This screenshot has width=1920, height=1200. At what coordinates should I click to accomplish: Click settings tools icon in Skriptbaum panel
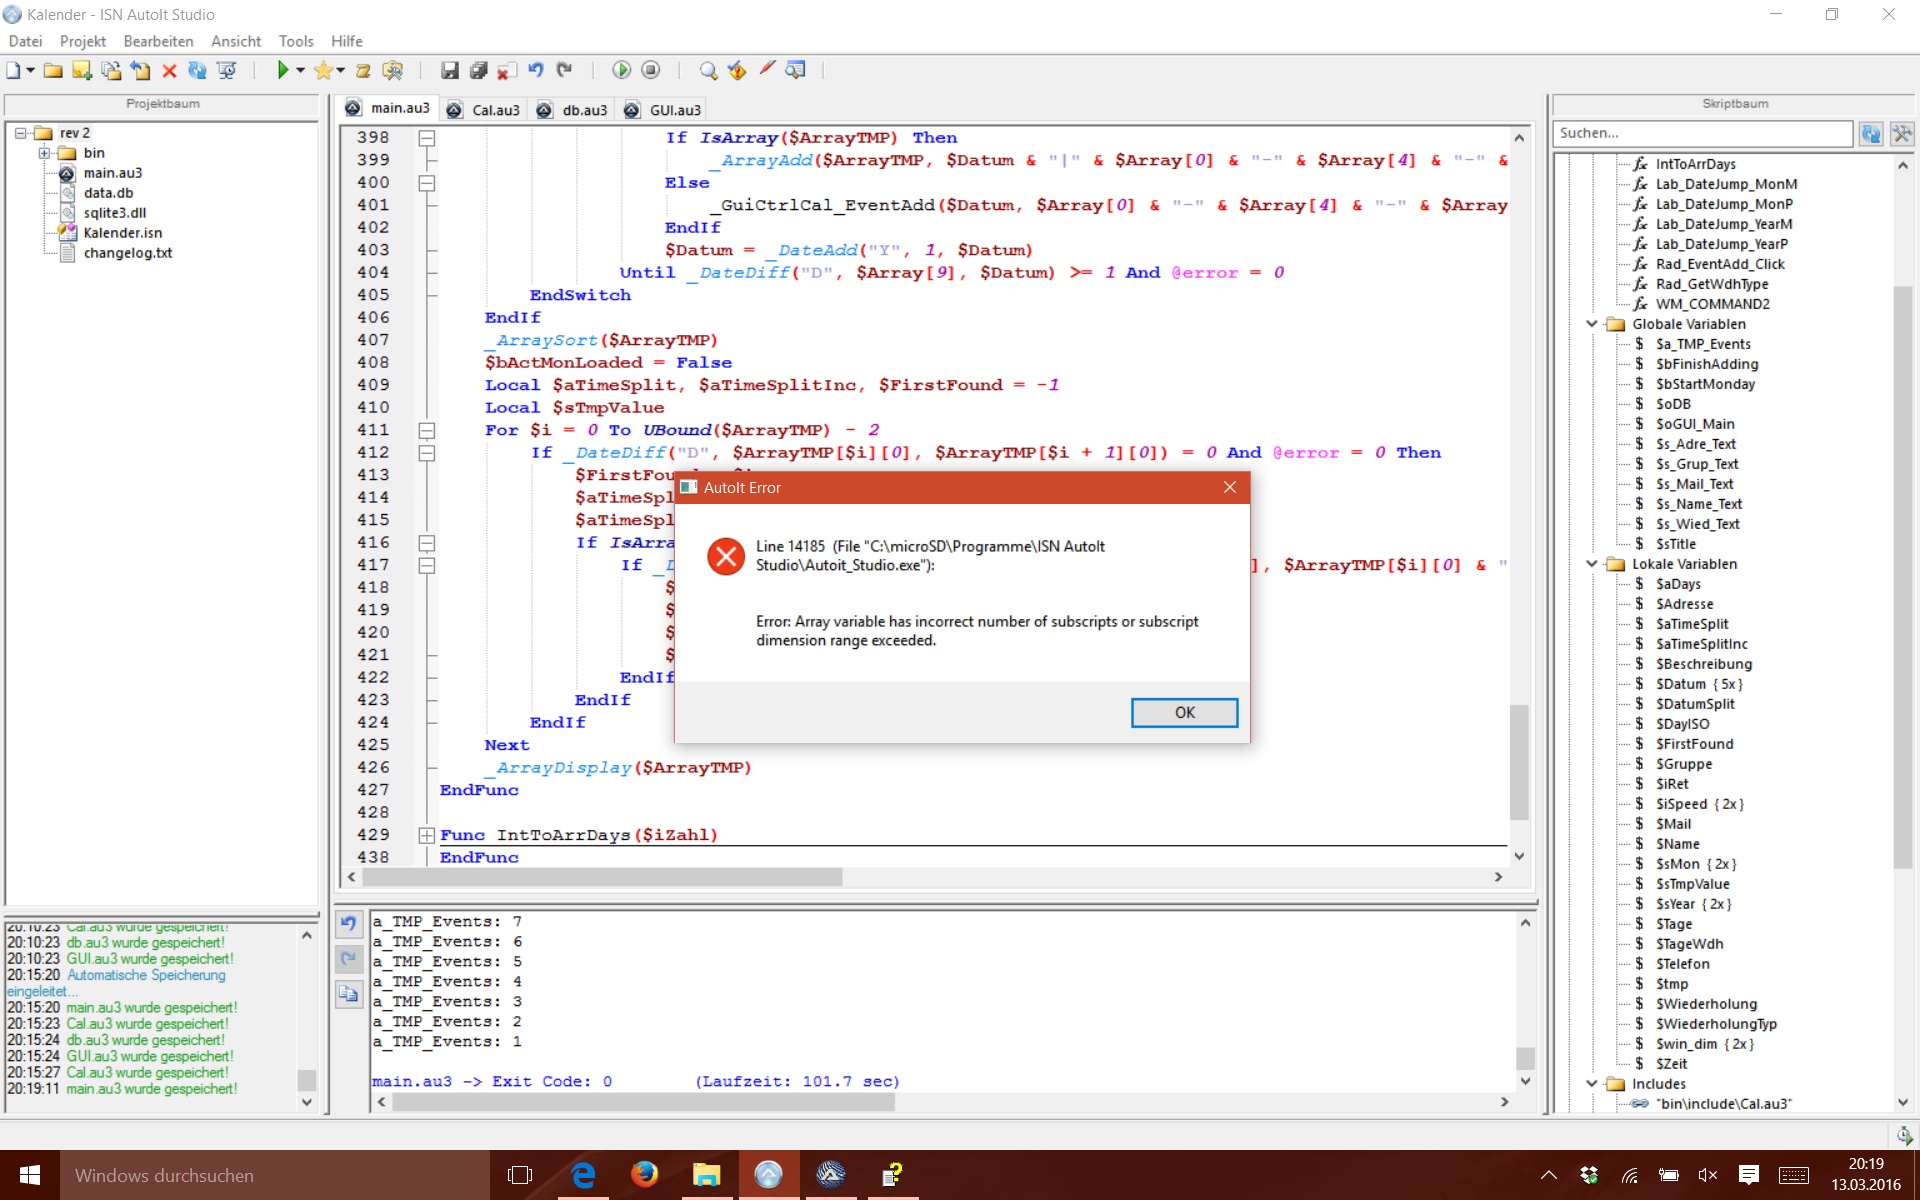(x=1901, y=133)
